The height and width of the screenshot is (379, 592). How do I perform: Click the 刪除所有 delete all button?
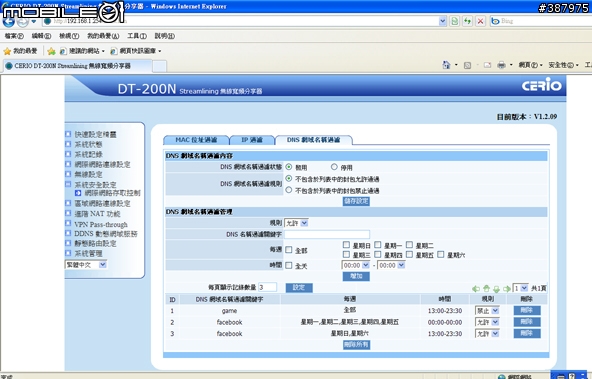coord(356,345)
